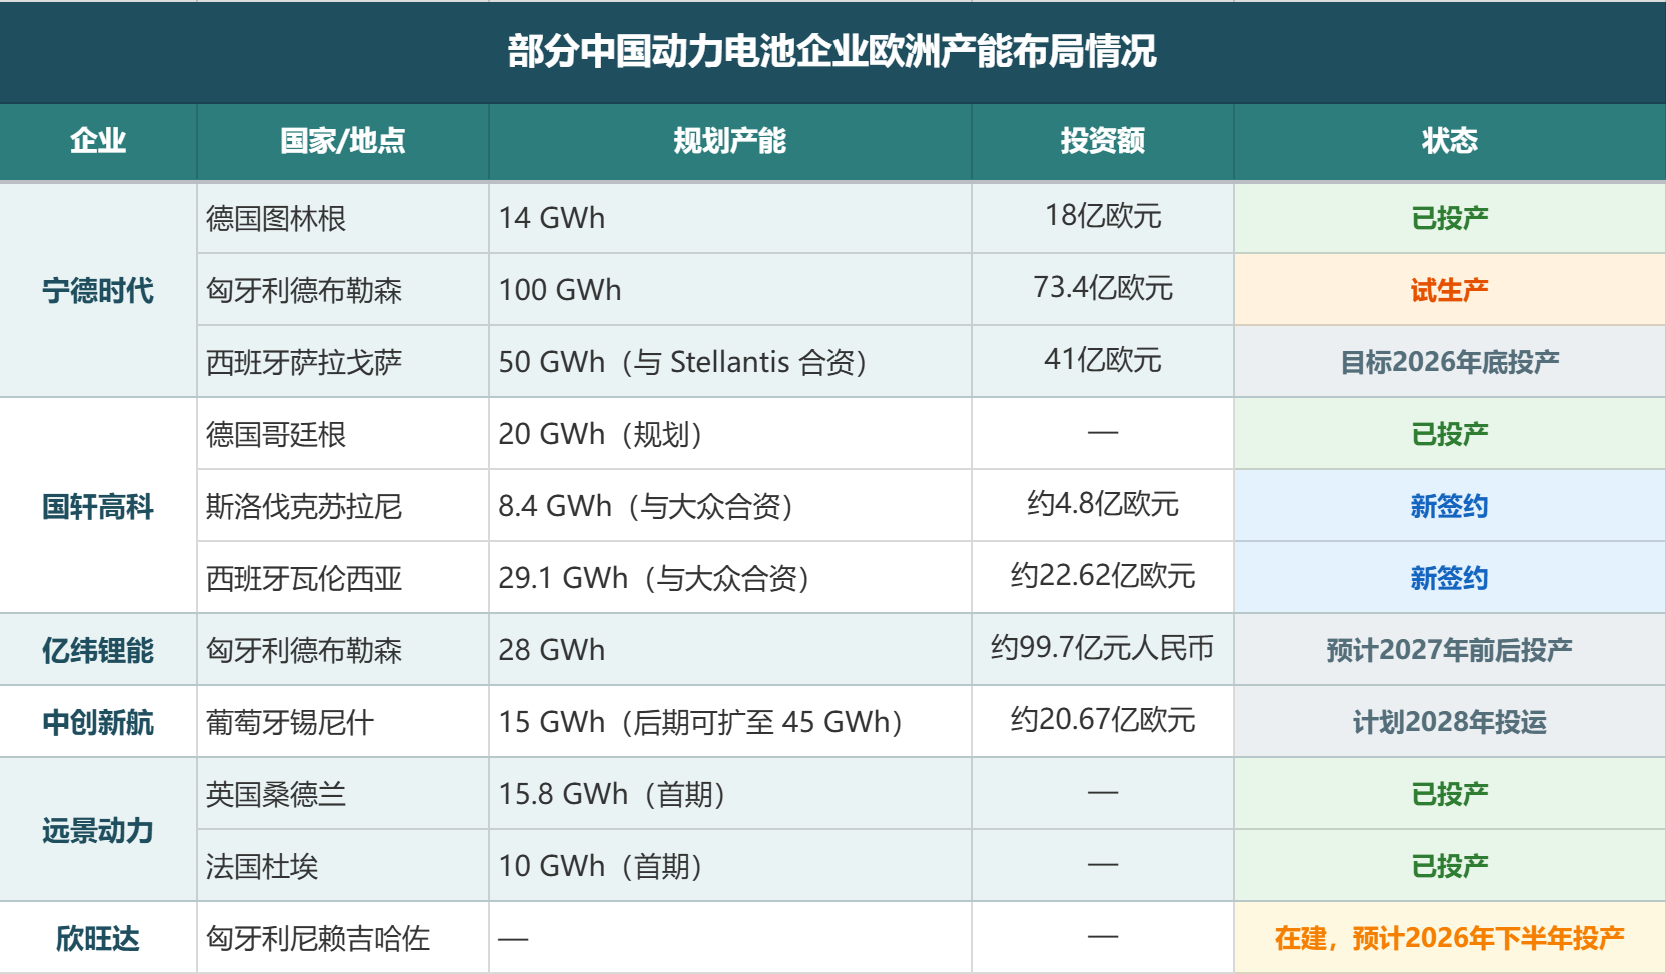This screenshot has height=974, width=1666.
Task: Select investment cell 约99.7亿元人民币
Action: tap(1103, 650)
